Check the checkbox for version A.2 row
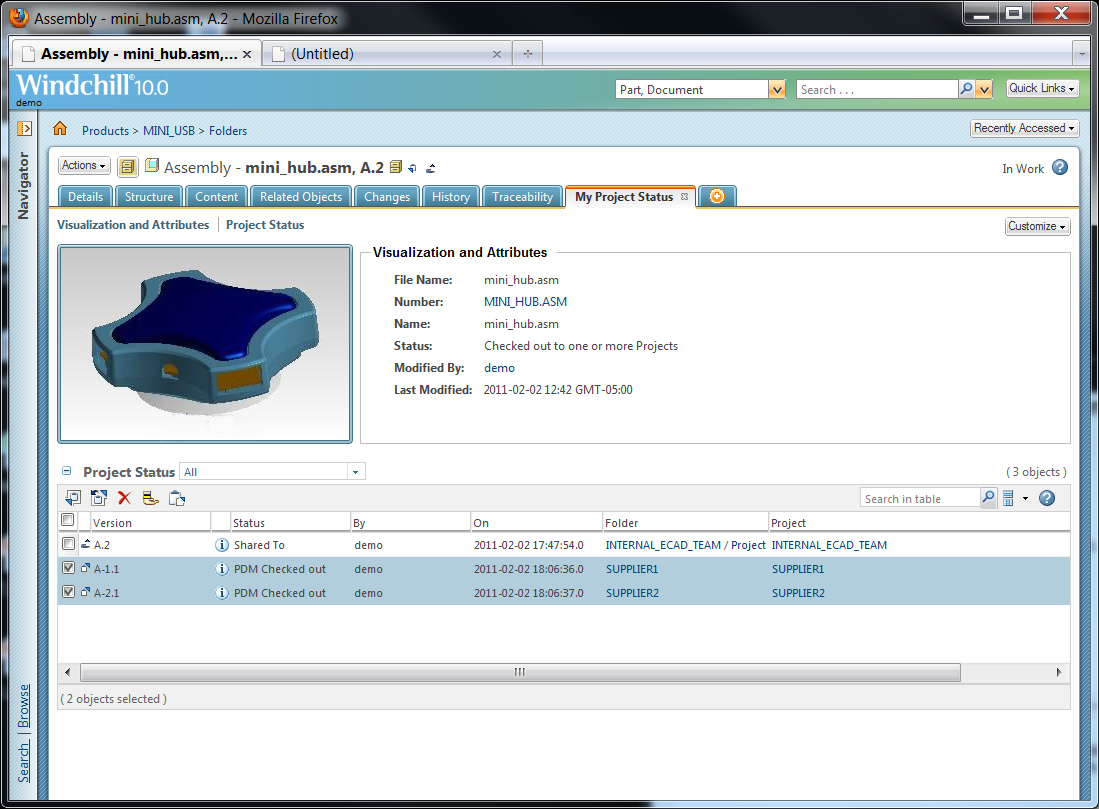1099x809 pixels. (67, 544)
